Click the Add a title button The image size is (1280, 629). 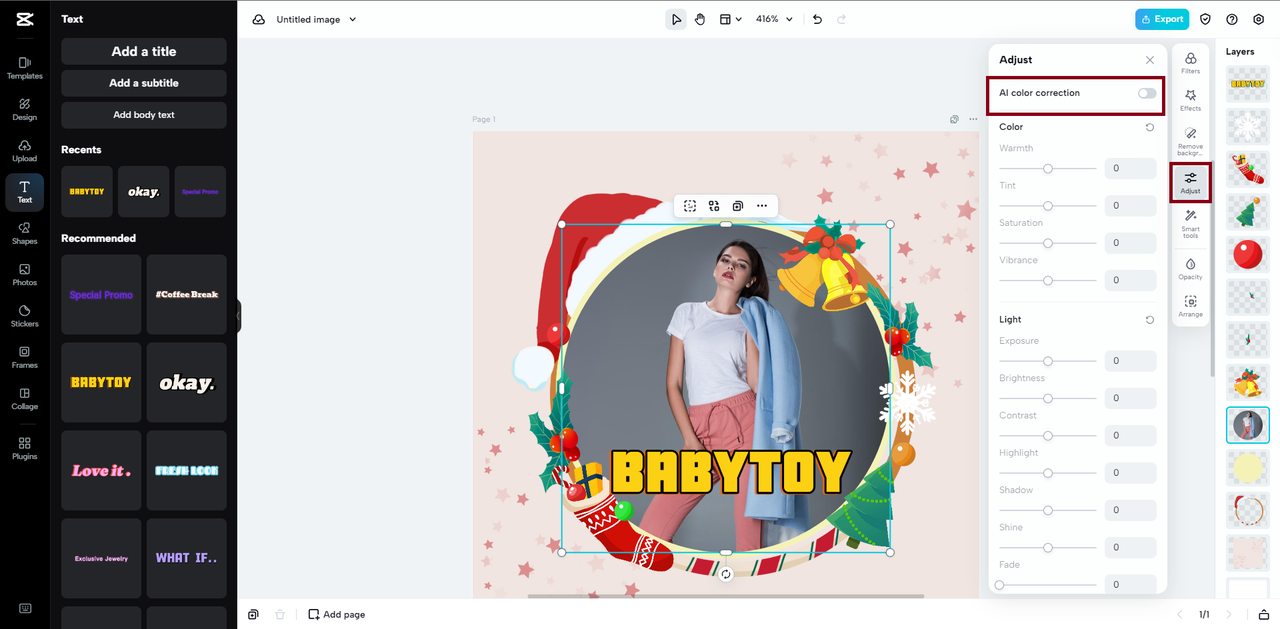(144, 52)
